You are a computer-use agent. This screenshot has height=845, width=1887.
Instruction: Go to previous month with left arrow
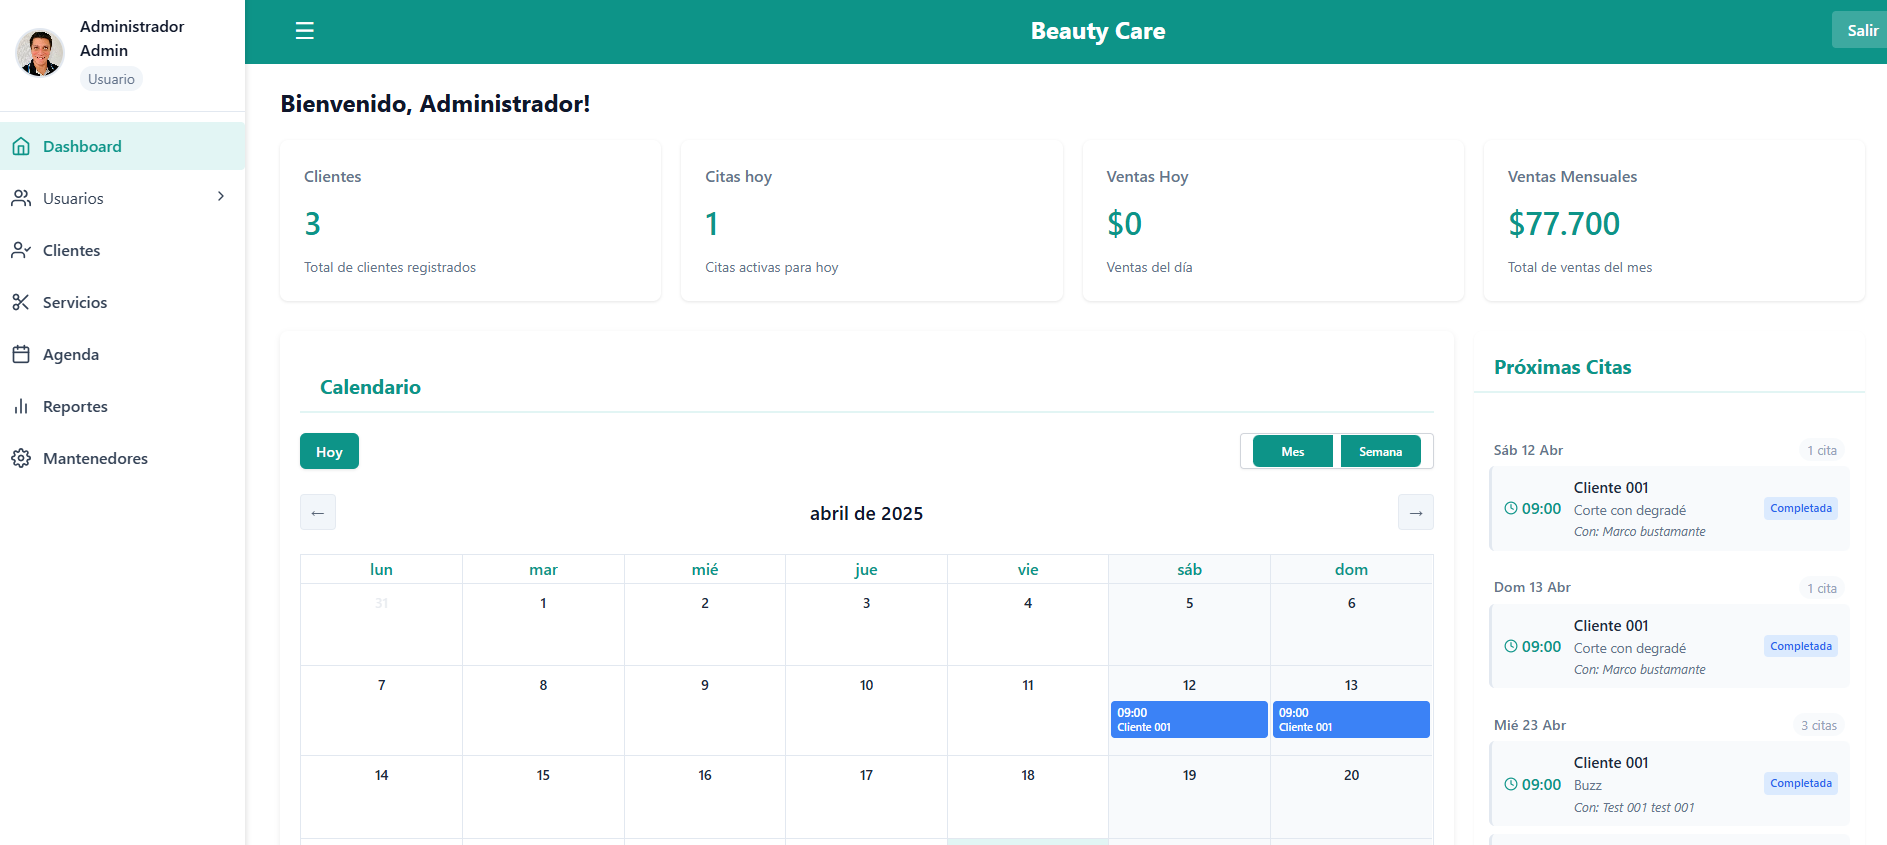point(318,512)
